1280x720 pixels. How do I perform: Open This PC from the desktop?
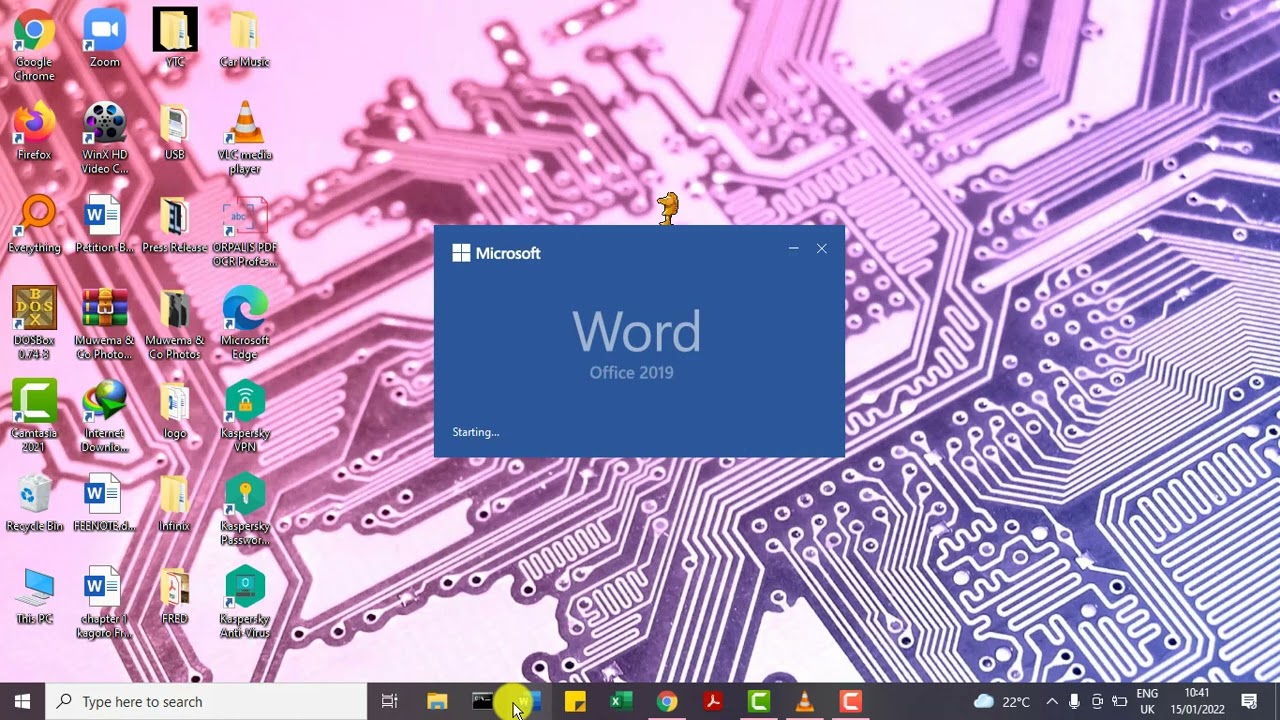34,596
